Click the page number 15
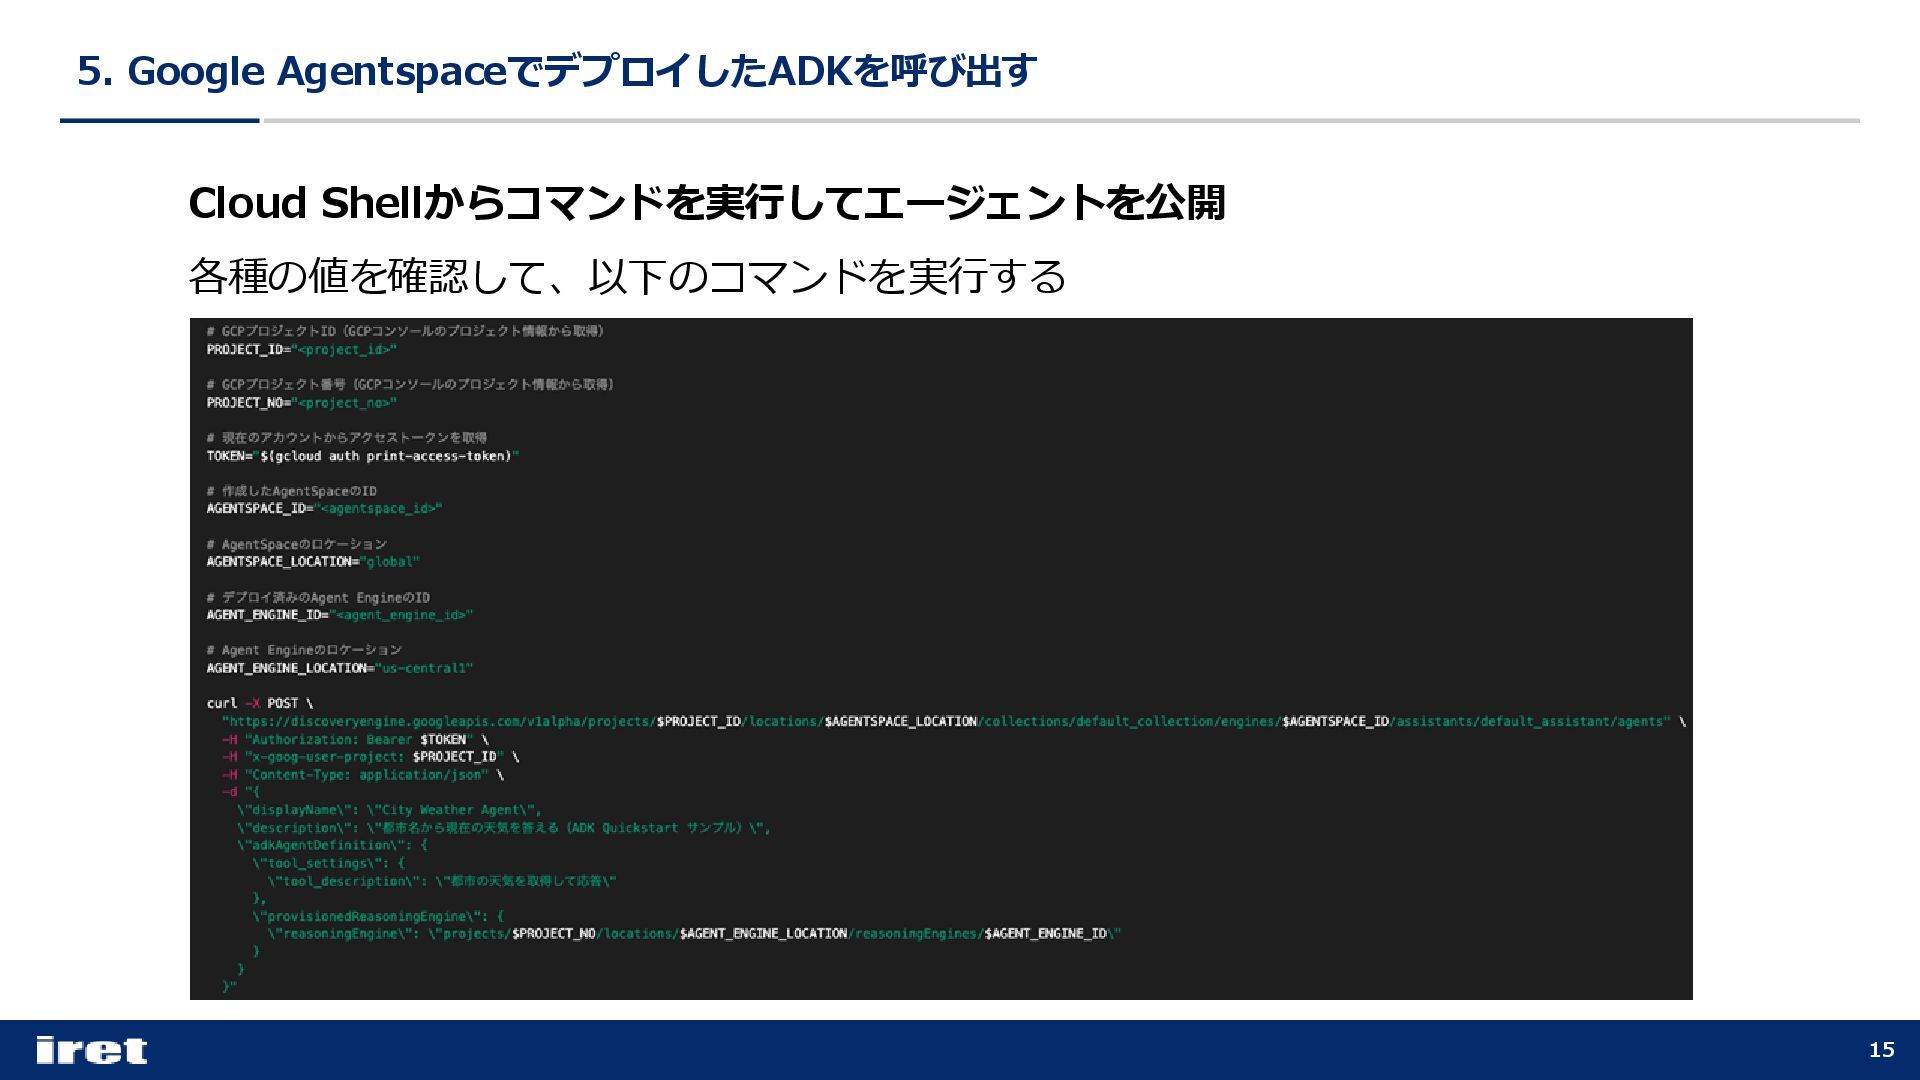Viewport: 1920px width, 1080px height. pyautogui.click(x=1881, y=1049)
